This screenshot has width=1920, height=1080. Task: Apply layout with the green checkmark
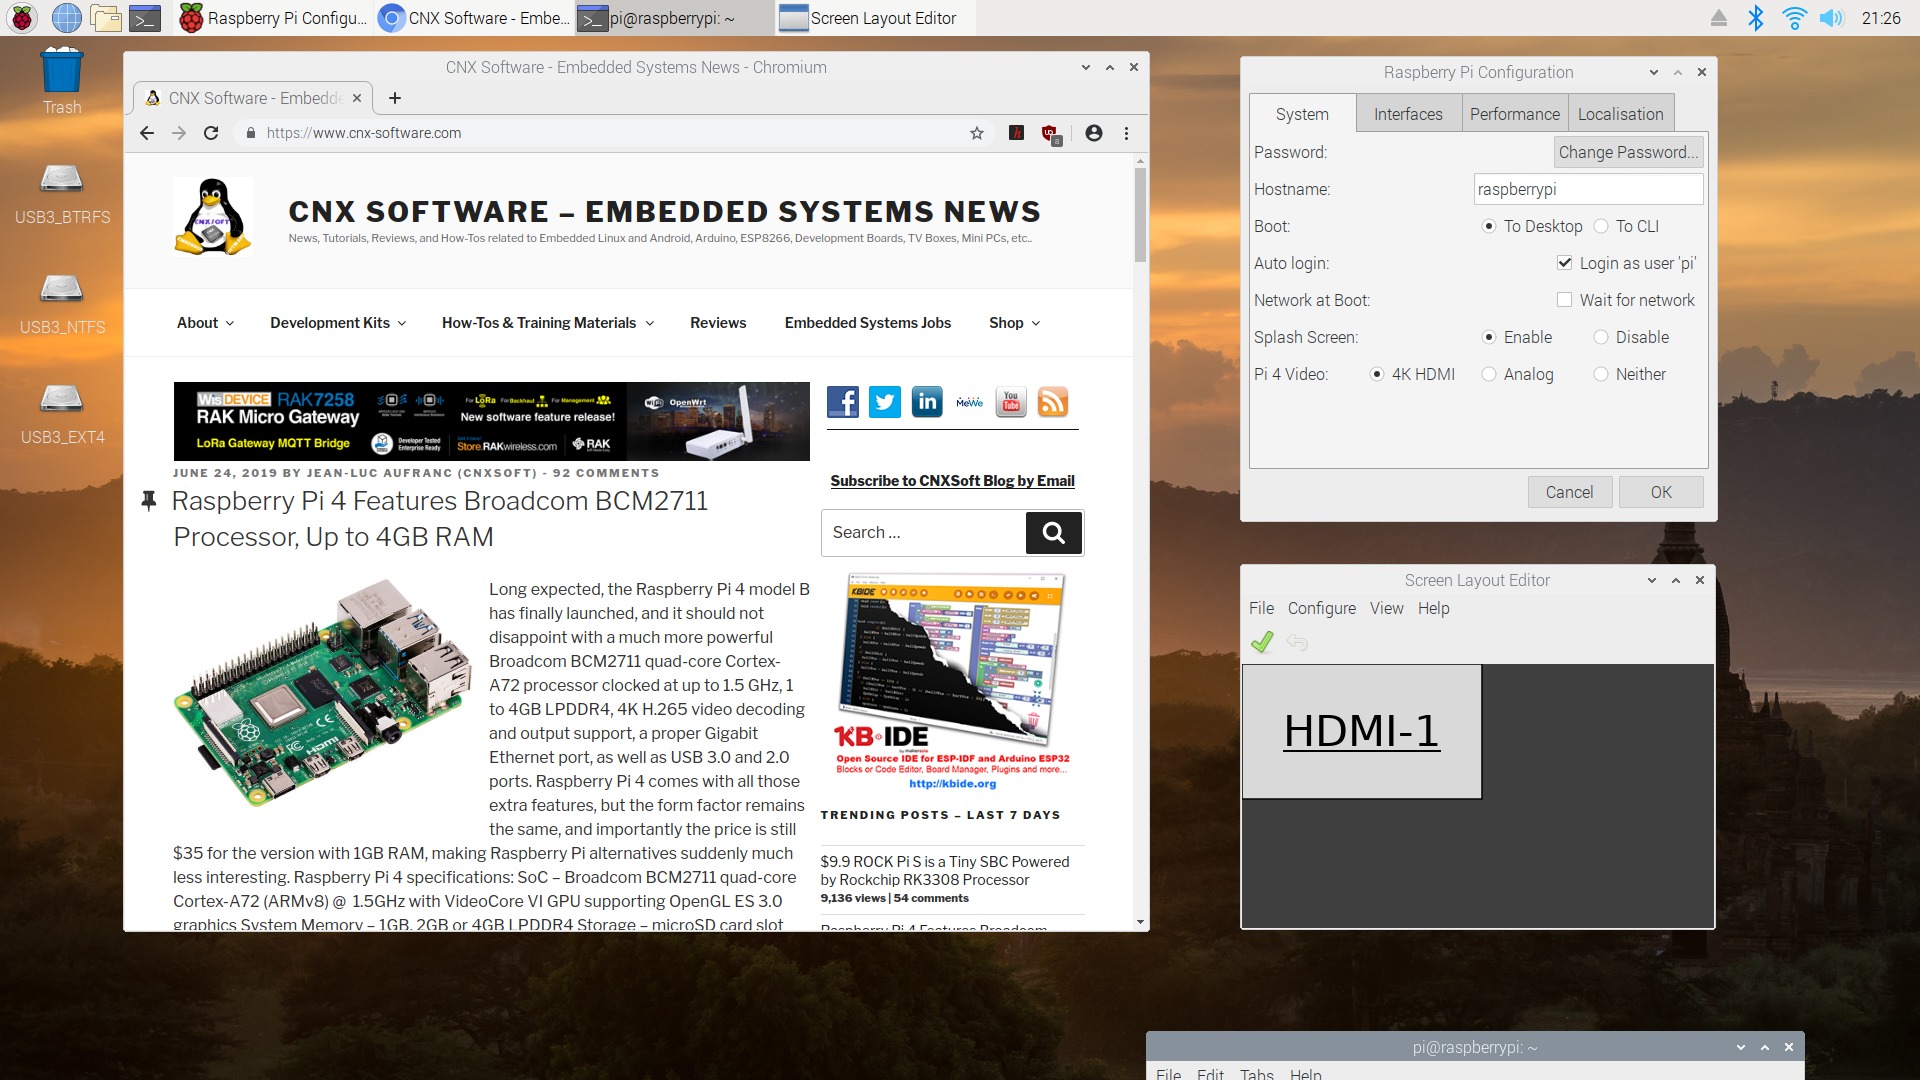[1262, 642]
